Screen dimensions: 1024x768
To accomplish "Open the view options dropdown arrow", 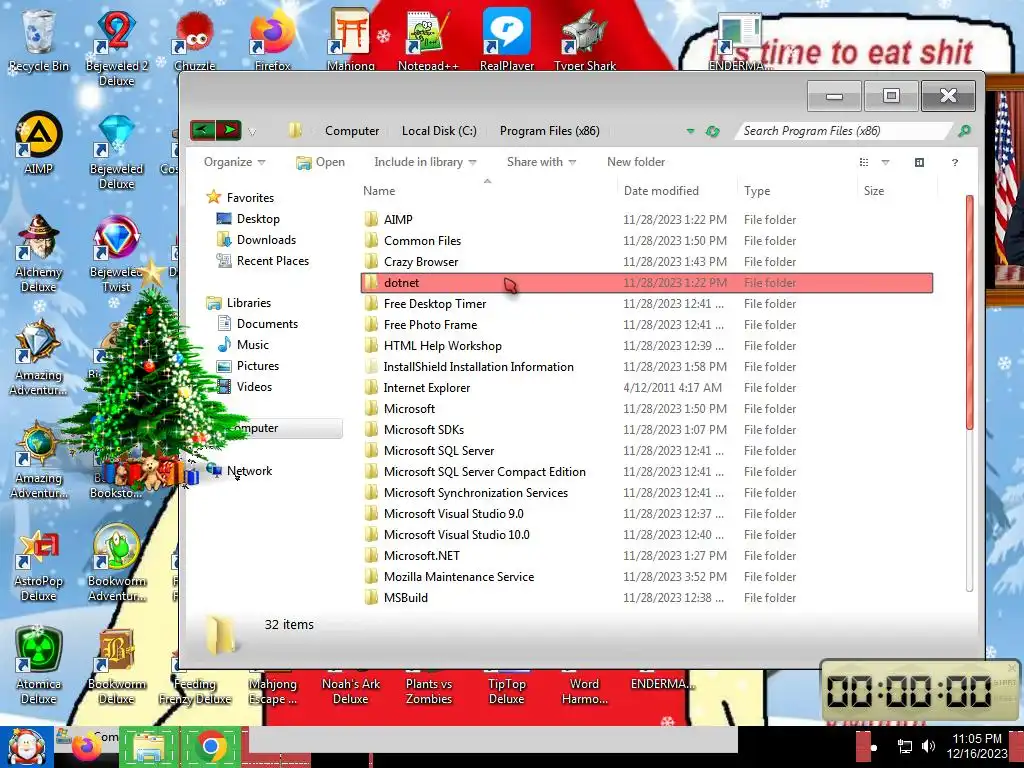I will 886,162.
